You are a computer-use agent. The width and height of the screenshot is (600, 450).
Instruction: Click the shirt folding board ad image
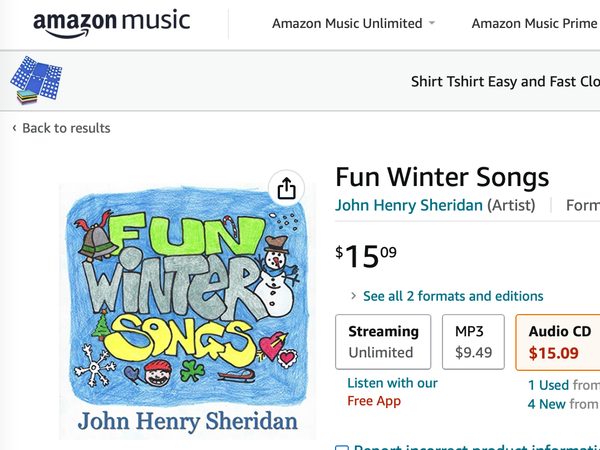point(36,80)
